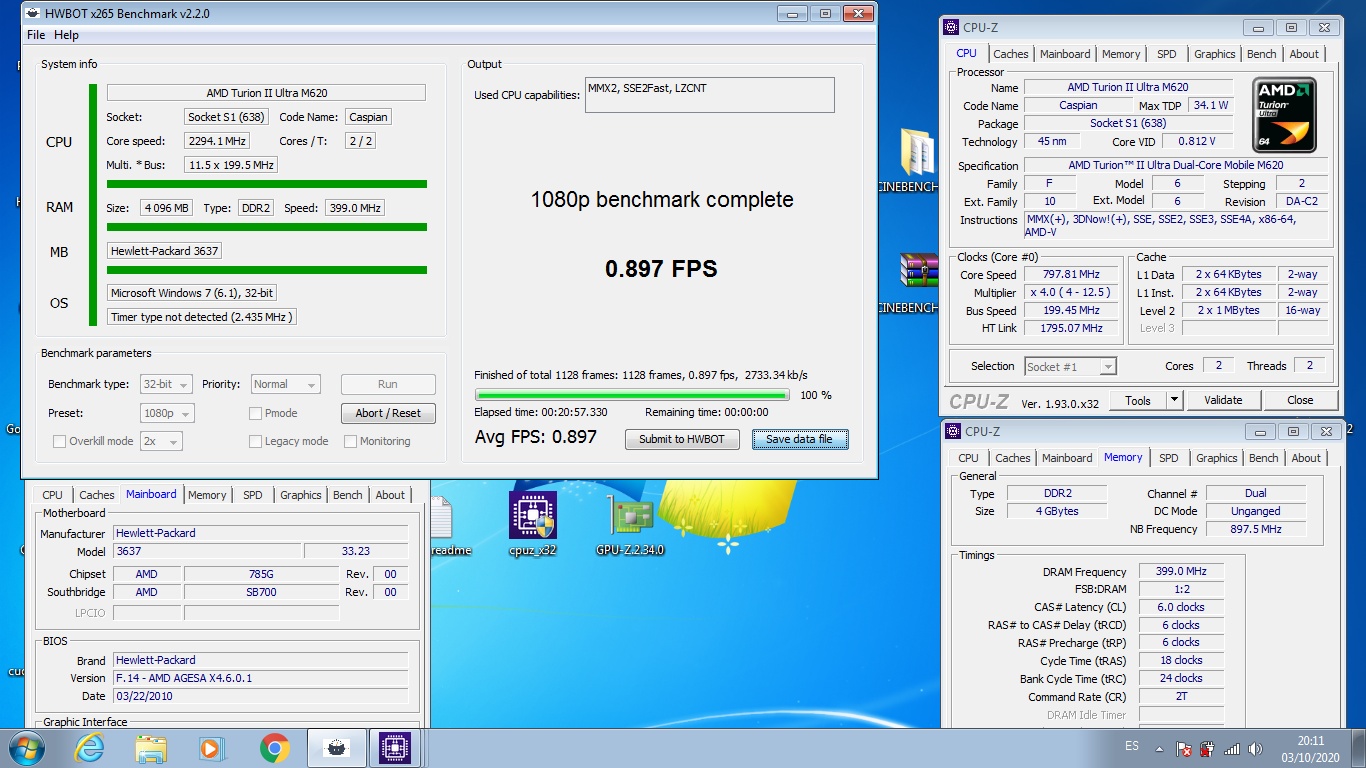Click the AMD Turion Ultra processor logo
This screenshot has height=768, width=1366.
pos(1284,115)
